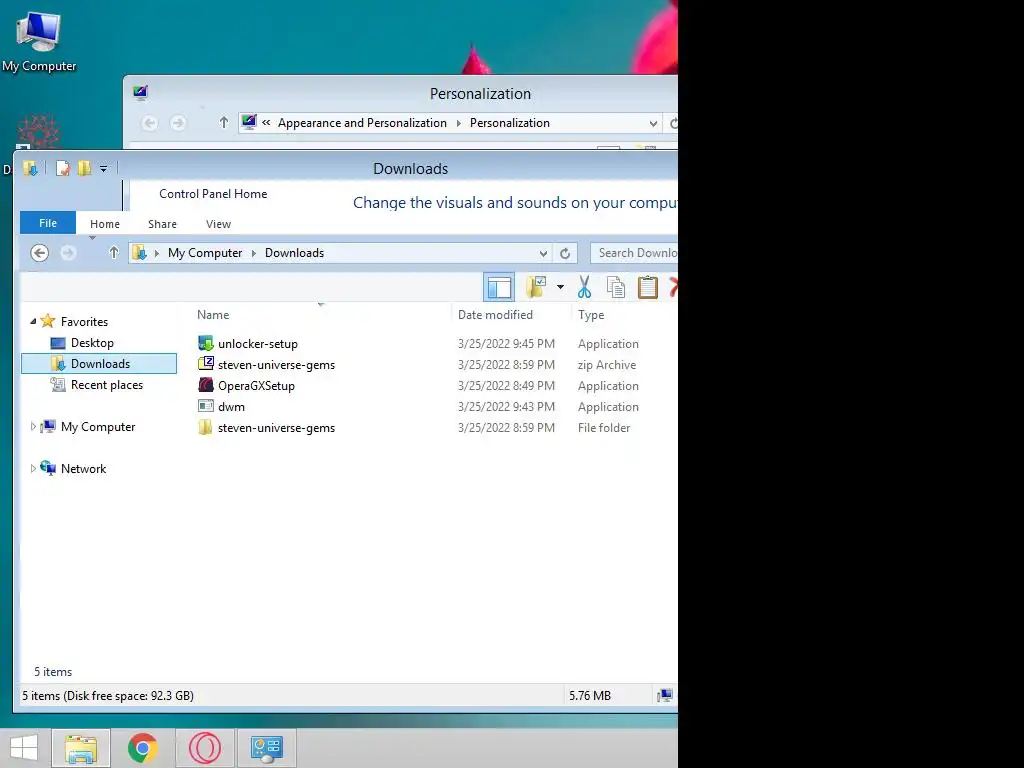Launch Opera from the taskbar

point(205,748)
